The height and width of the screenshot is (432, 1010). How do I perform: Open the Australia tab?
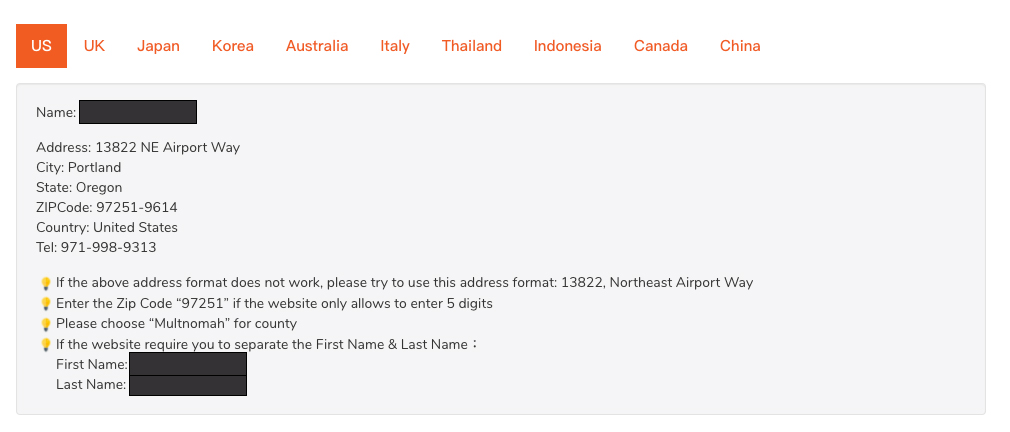(x=317, y=46)
